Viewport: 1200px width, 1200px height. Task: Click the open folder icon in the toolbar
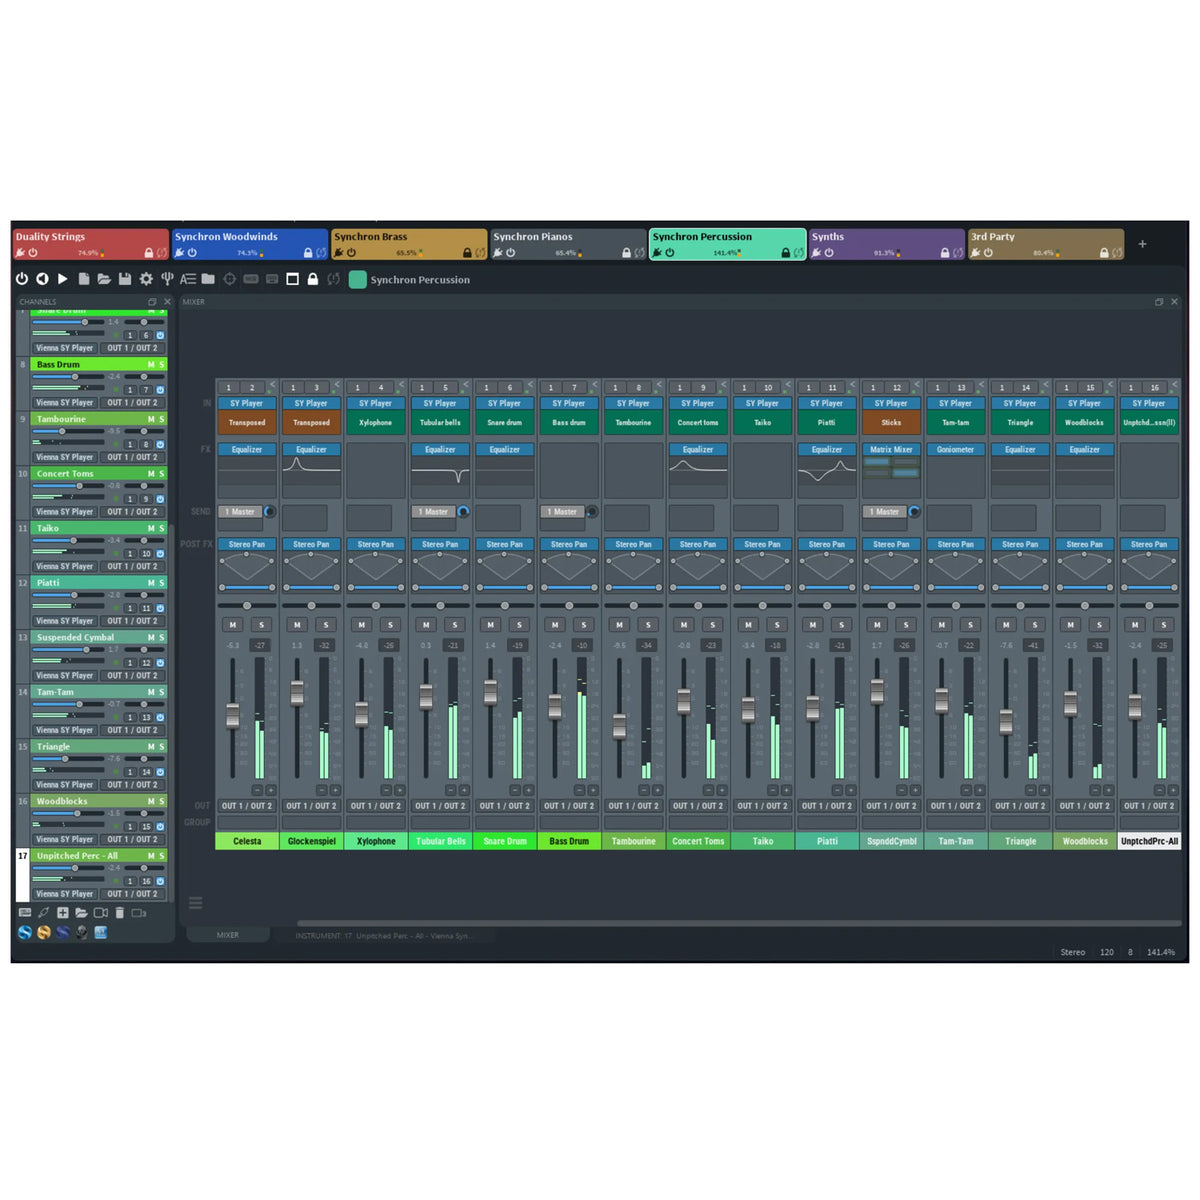pyautogui.click(x=104, y=279)
